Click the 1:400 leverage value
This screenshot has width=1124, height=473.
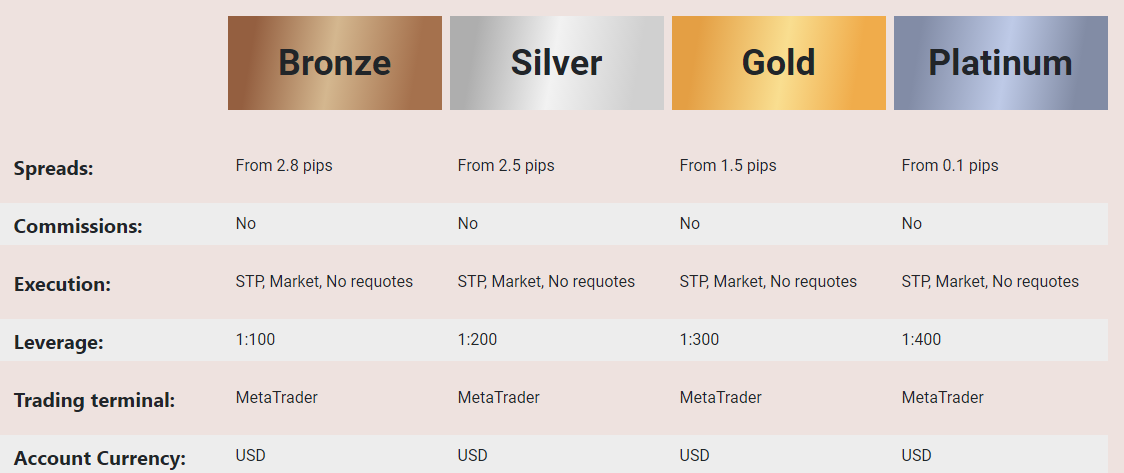click(921, 339)
